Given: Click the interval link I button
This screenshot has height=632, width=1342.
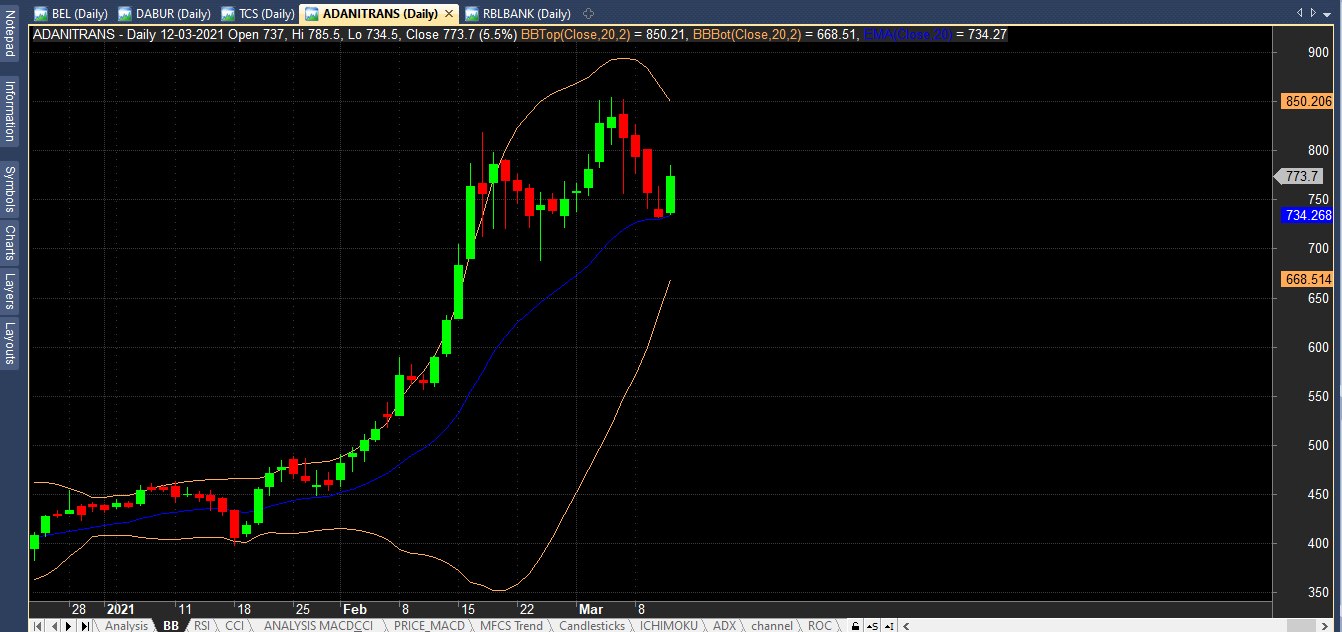Looking at the screenshot, I should coord(889,626).
